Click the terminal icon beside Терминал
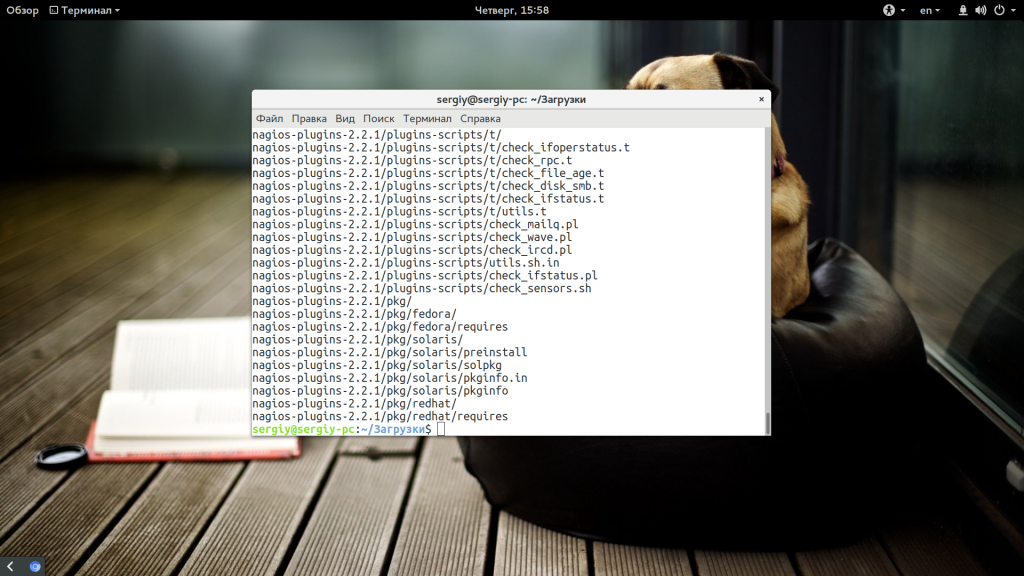The image size is (1024, 576). tap(54, 10)
